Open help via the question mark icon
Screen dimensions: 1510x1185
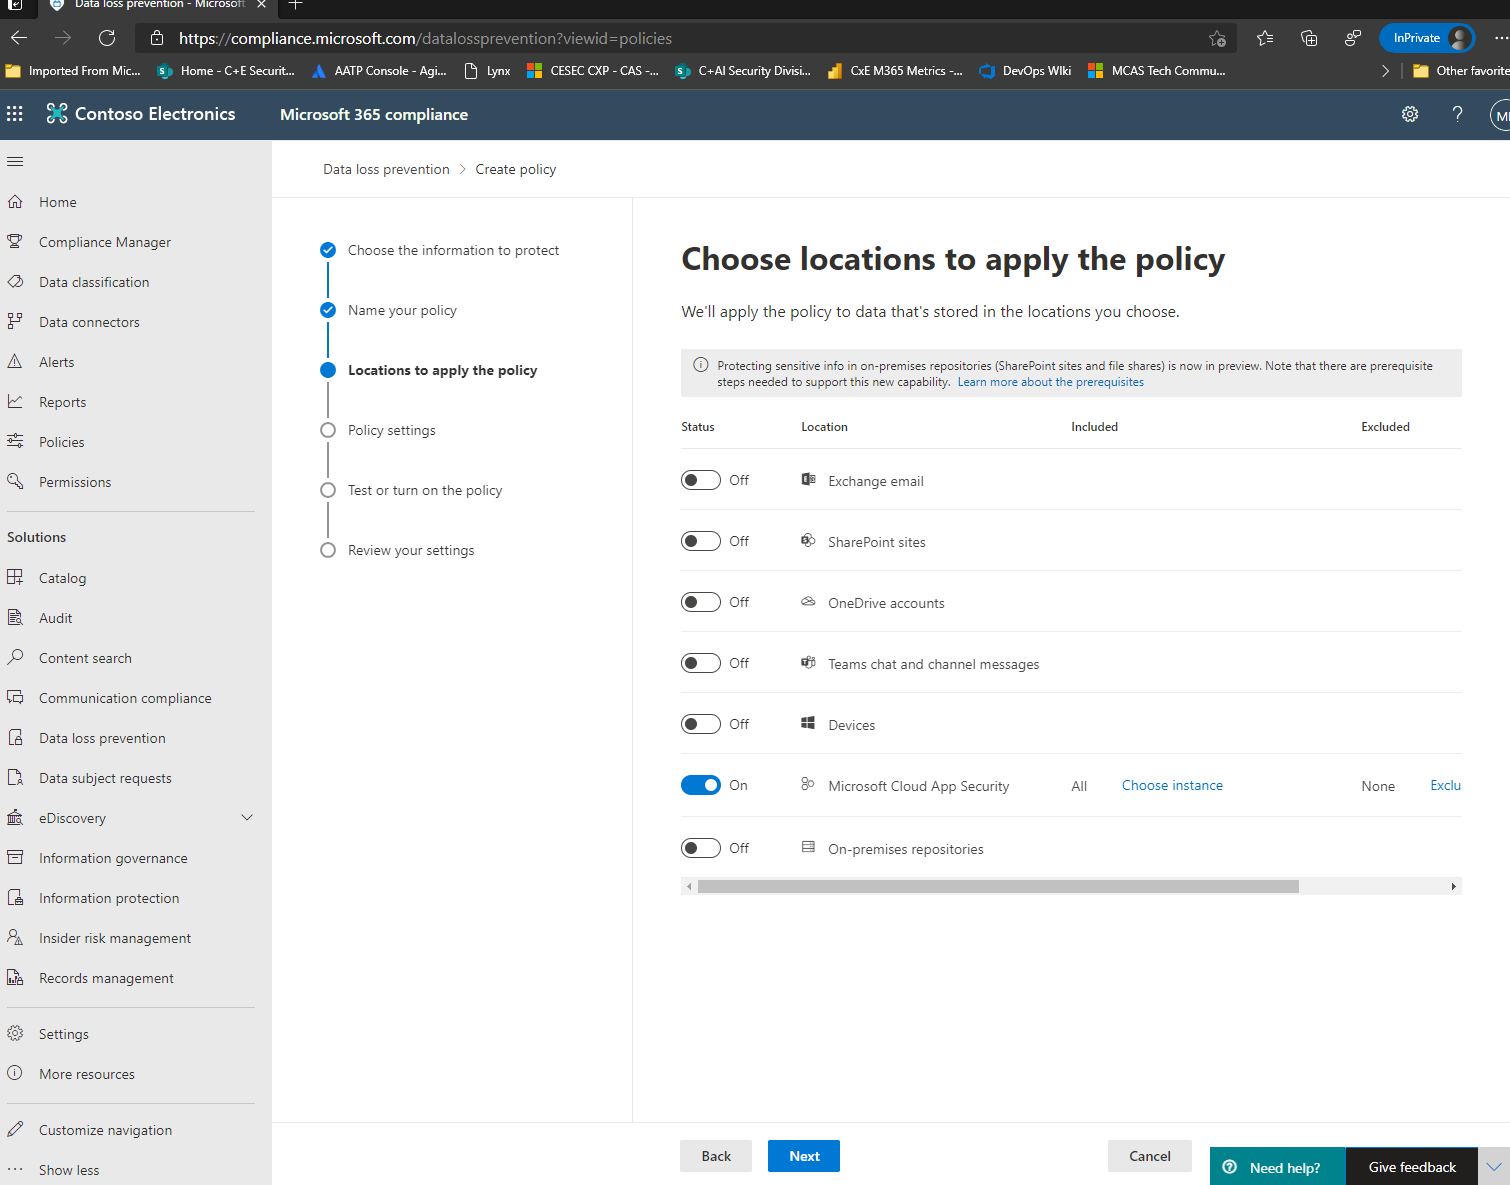point(1457,114)
